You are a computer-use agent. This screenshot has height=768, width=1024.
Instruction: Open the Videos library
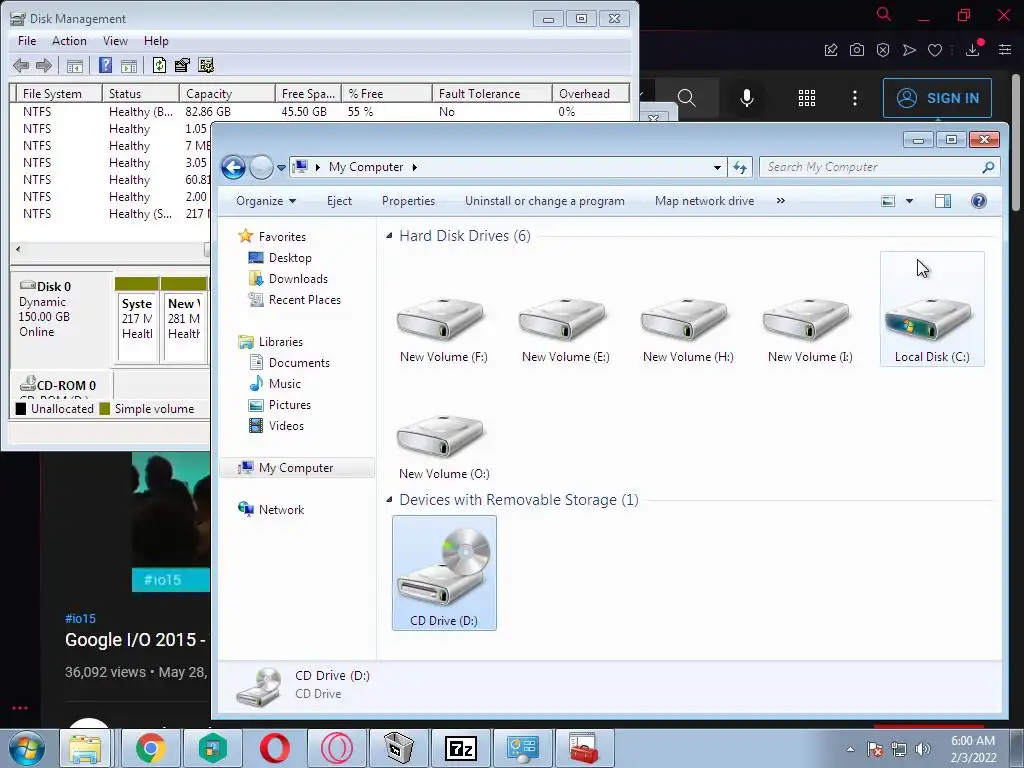click(286, 426)
